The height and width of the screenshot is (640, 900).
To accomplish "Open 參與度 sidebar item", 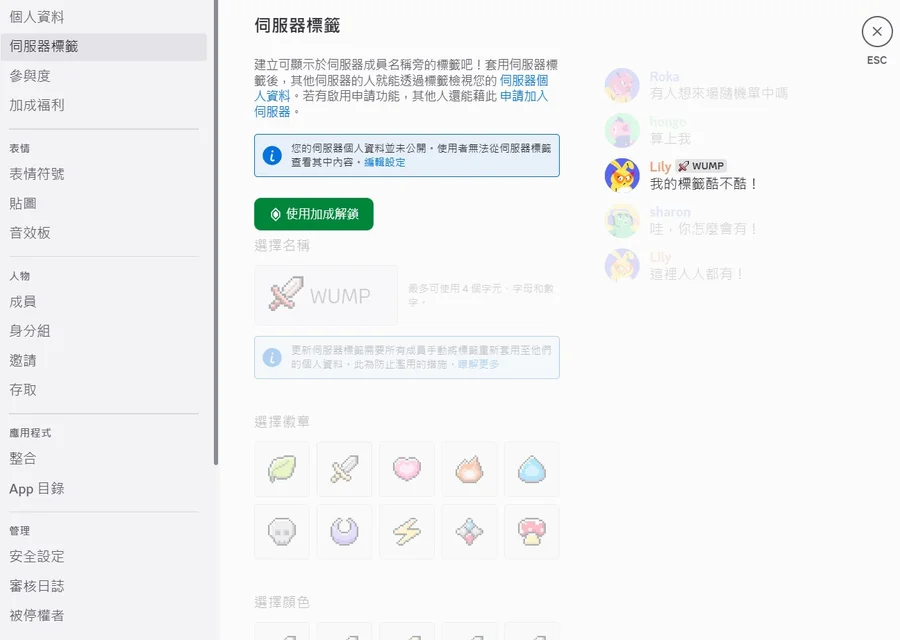I will [104, 76].
